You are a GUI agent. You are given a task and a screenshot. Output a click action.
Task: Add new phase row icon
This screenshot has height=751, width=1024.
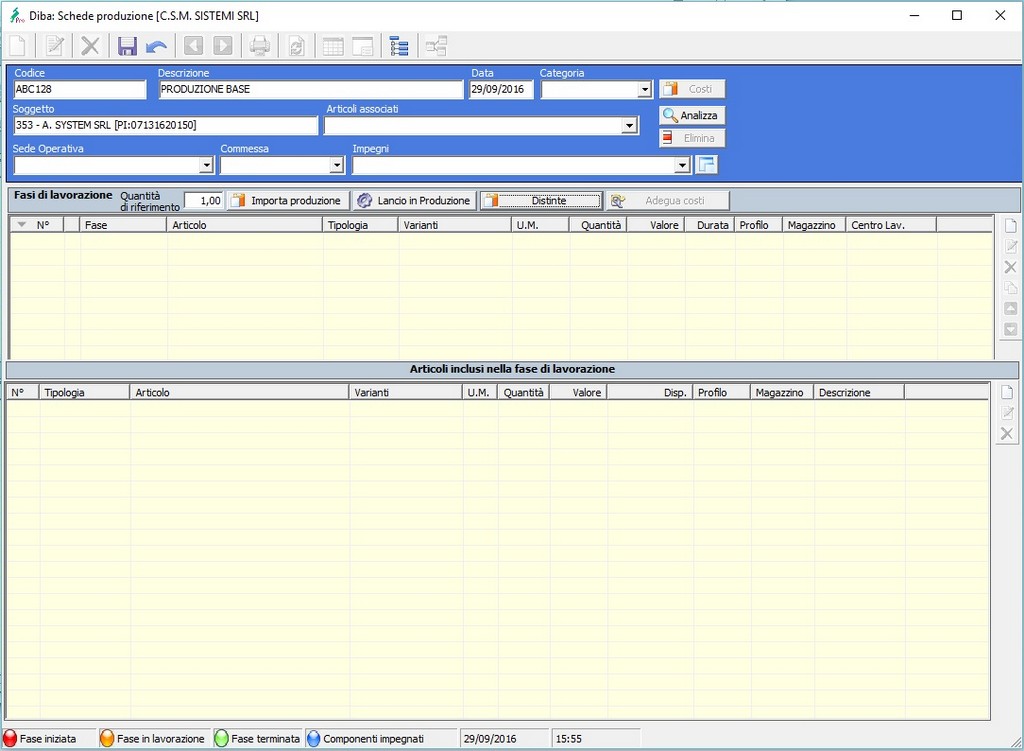[1010, 226]
